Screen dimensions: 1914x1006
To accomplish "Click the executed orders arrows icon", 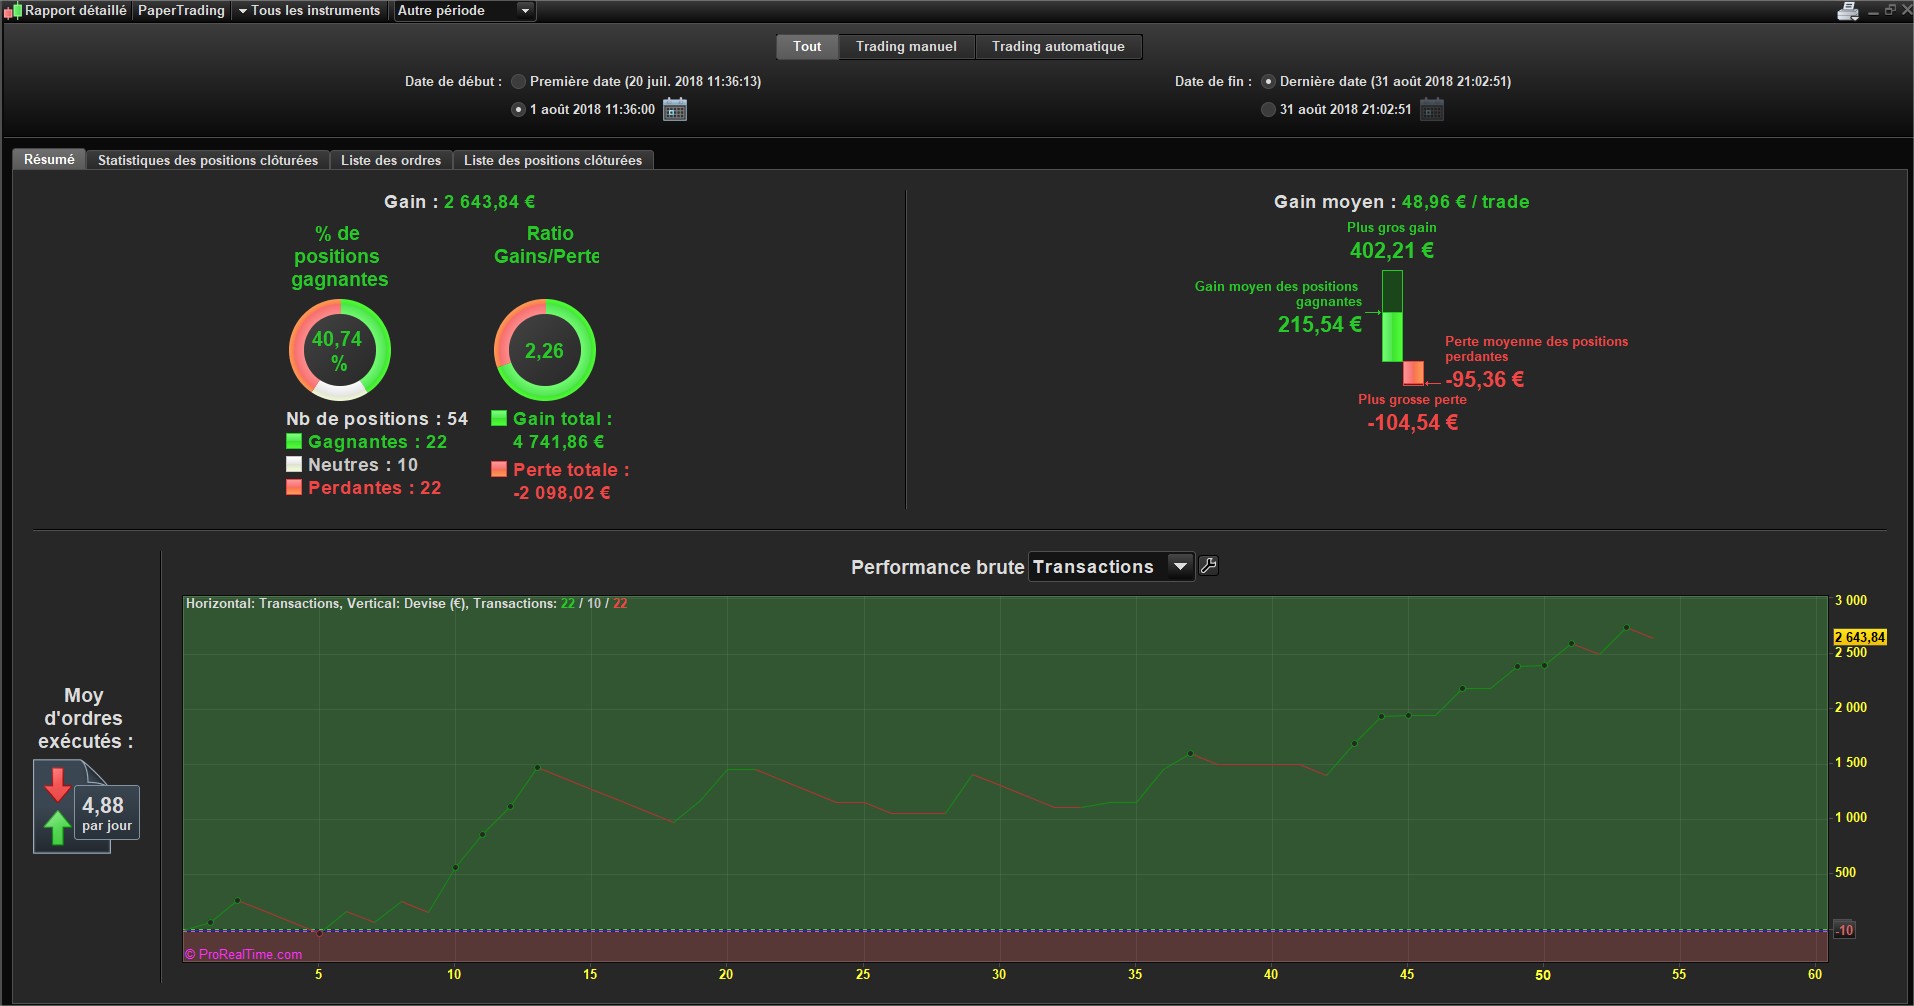I will point(59,806).
